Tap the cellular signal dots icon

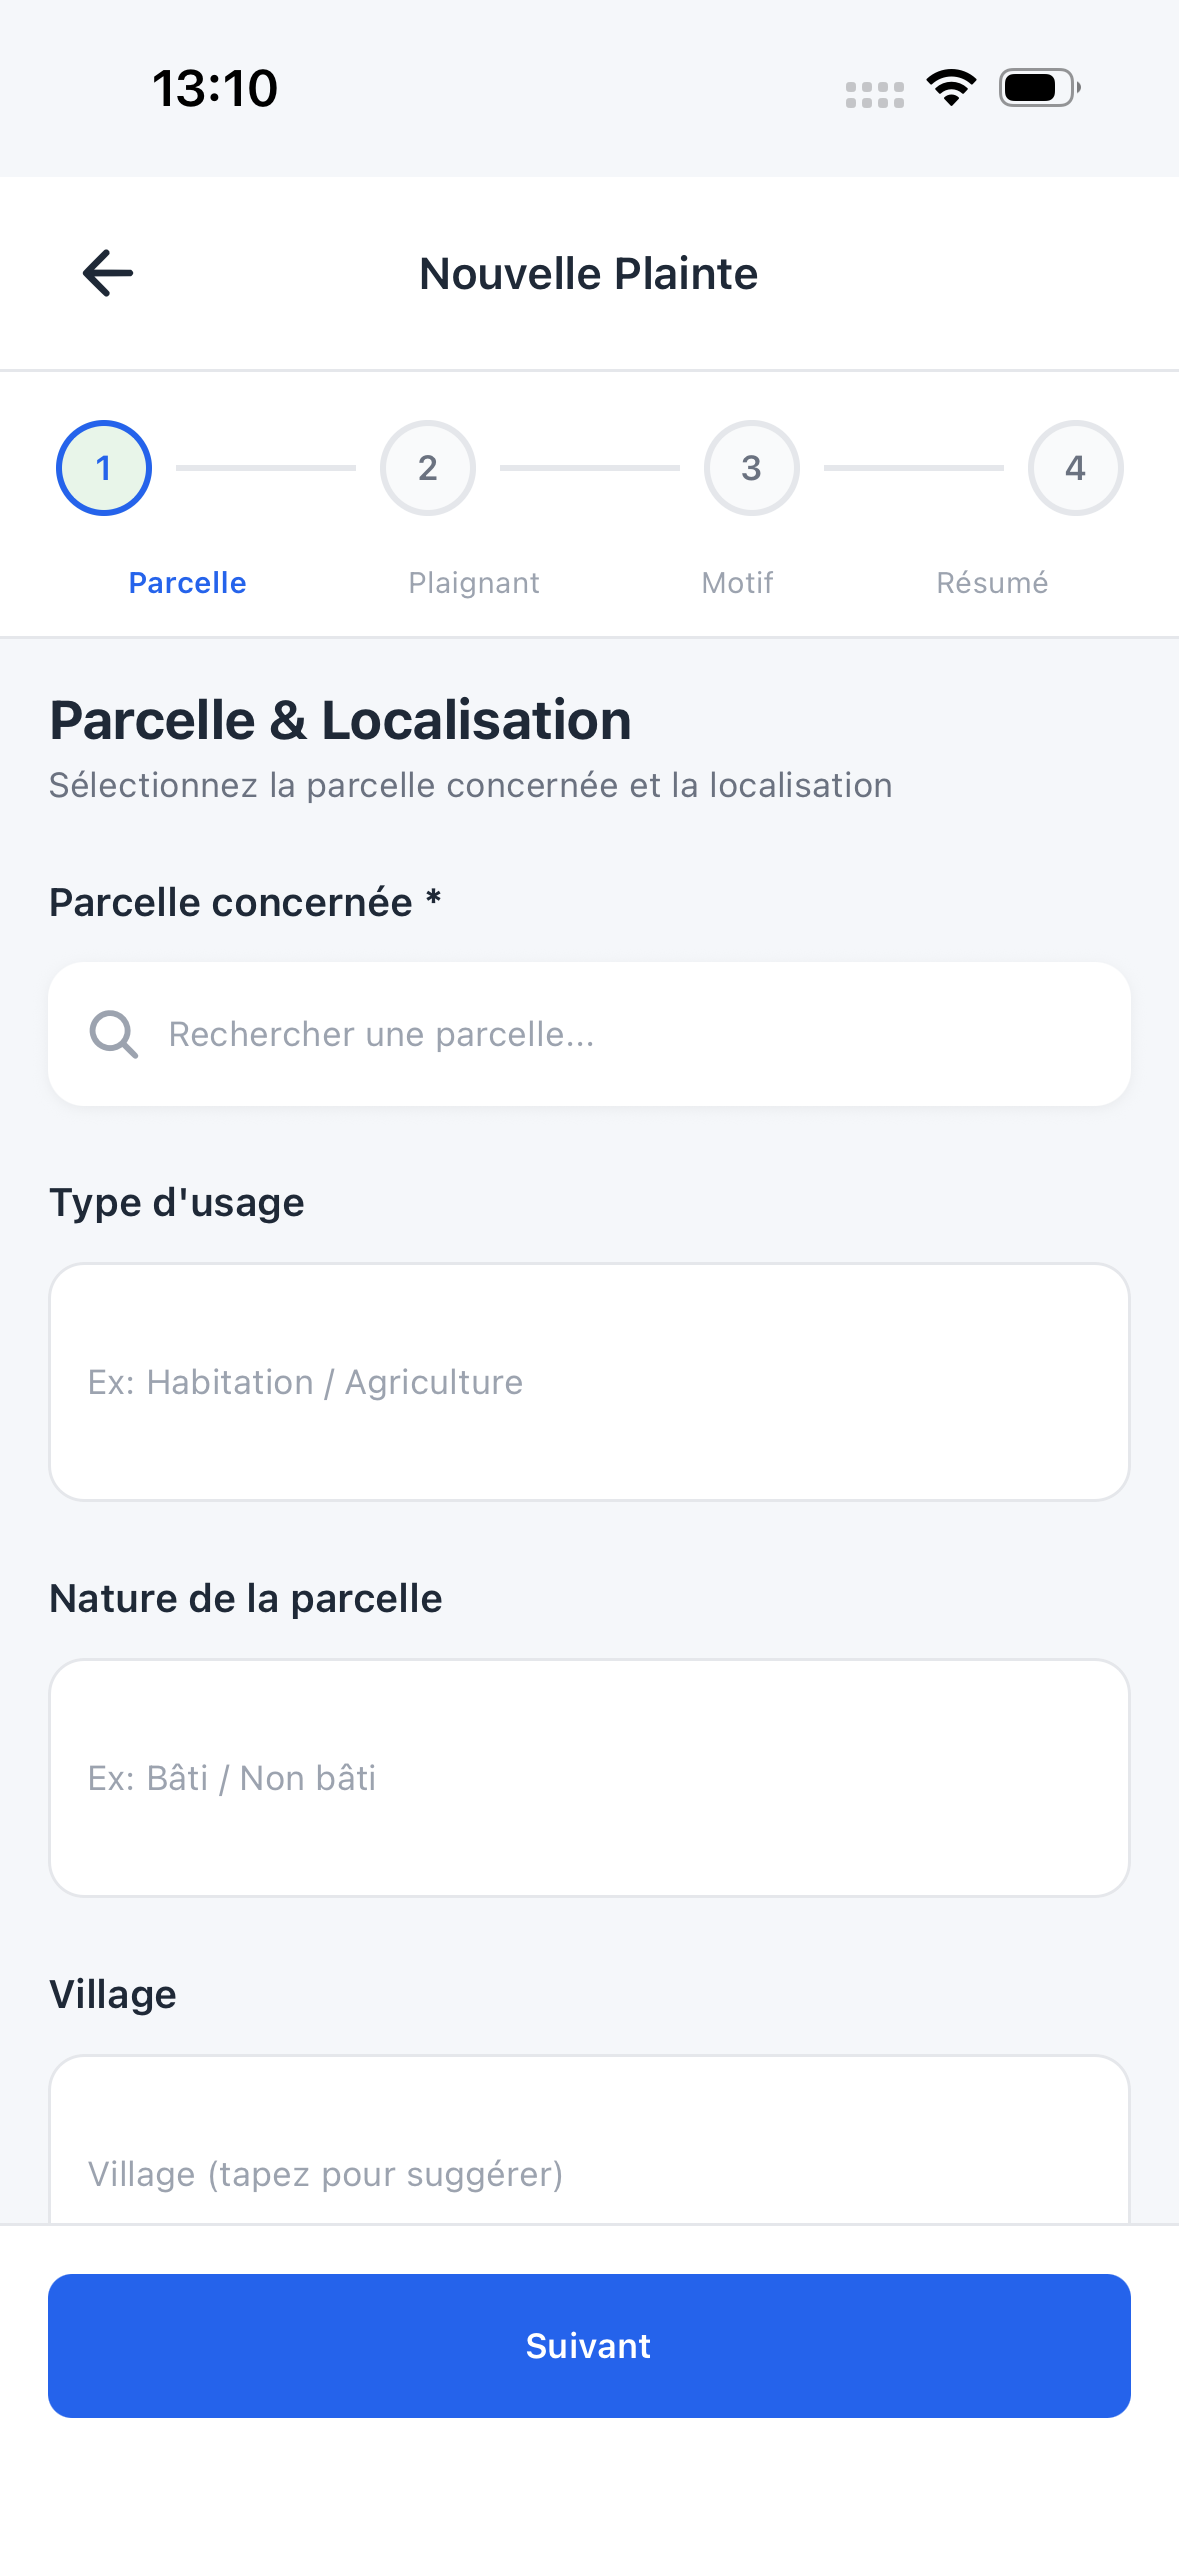[x=874, y=95]
